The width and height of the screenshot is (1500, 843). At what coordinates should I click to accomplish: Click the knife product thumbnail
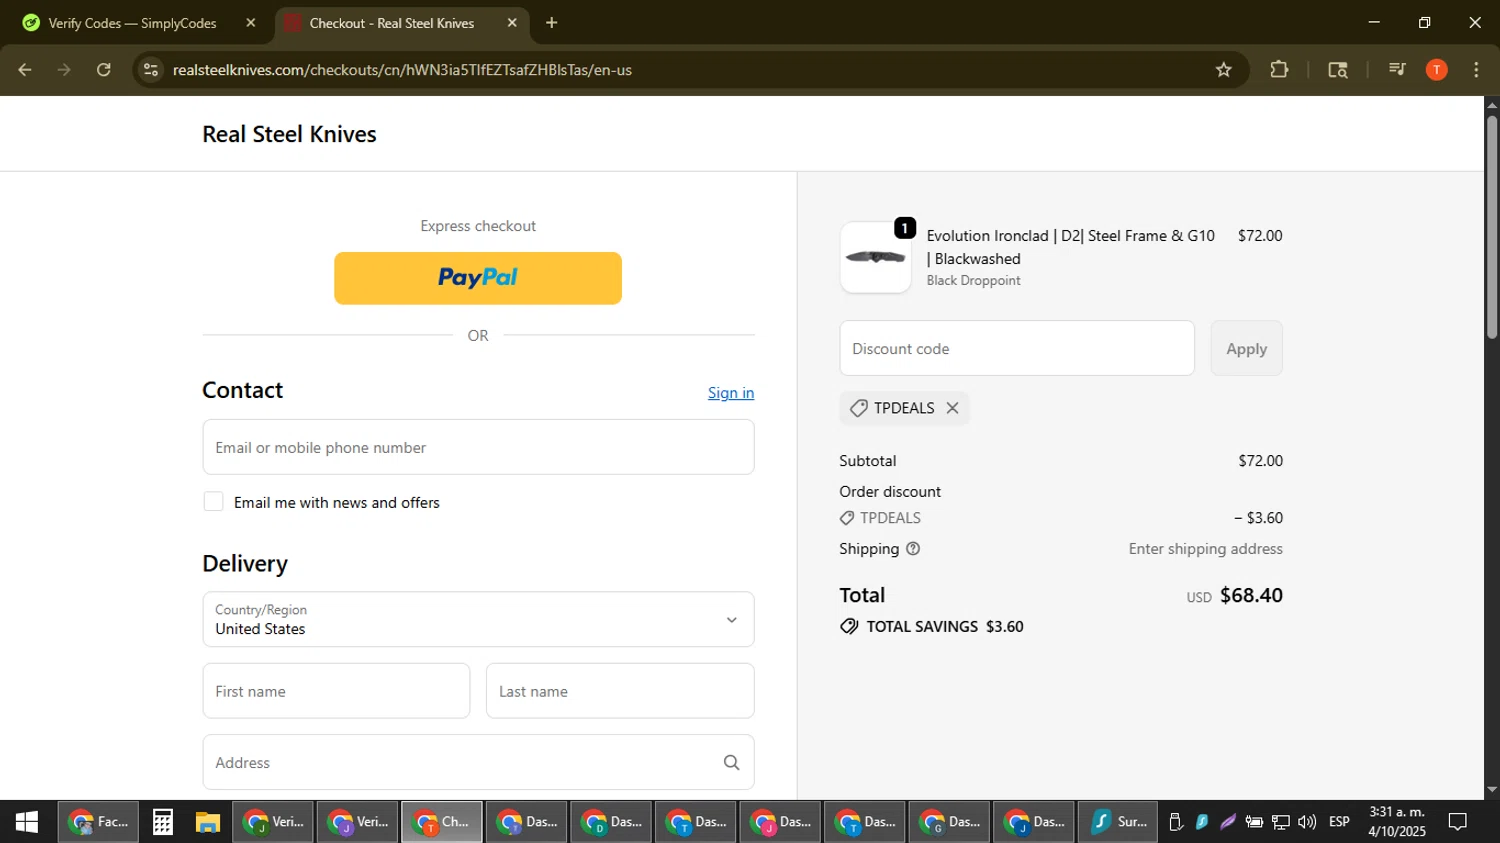pos(876,258)
